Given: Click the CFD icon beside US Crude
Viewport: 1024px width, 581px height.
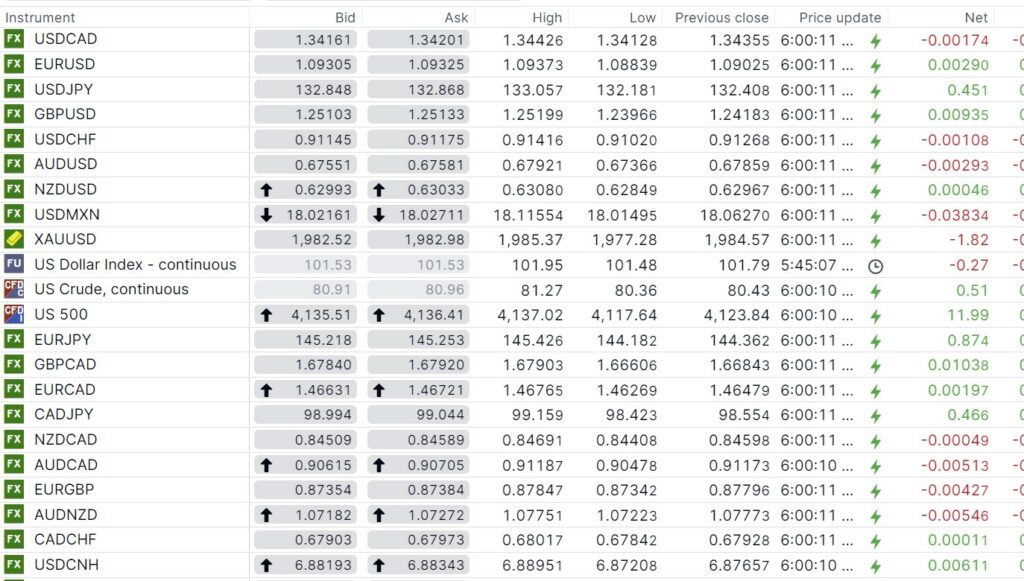Looking at the screenshot, I should pyautogui.click(x=14, y=289).
